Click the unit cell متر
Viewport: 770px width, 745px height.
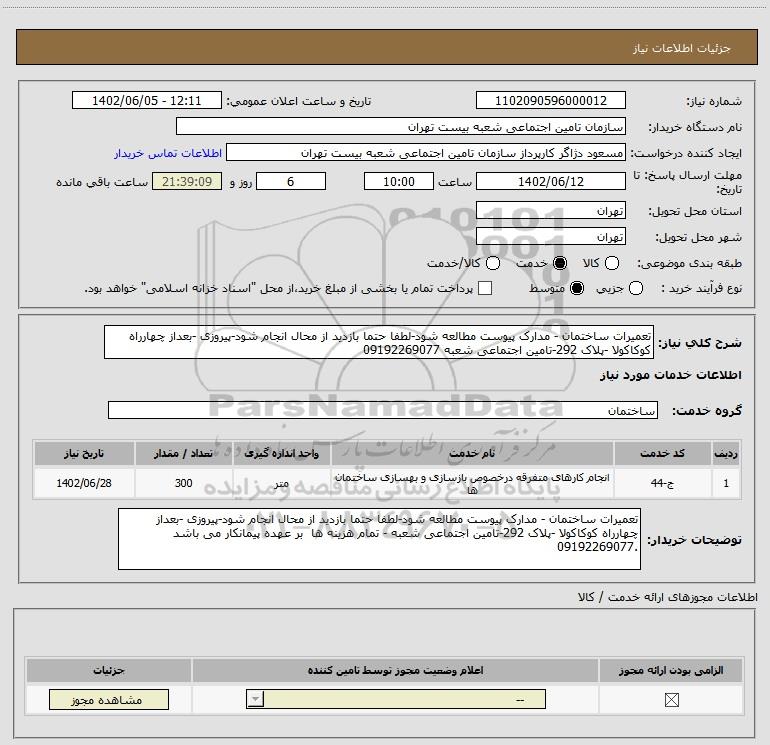point(281,483)
